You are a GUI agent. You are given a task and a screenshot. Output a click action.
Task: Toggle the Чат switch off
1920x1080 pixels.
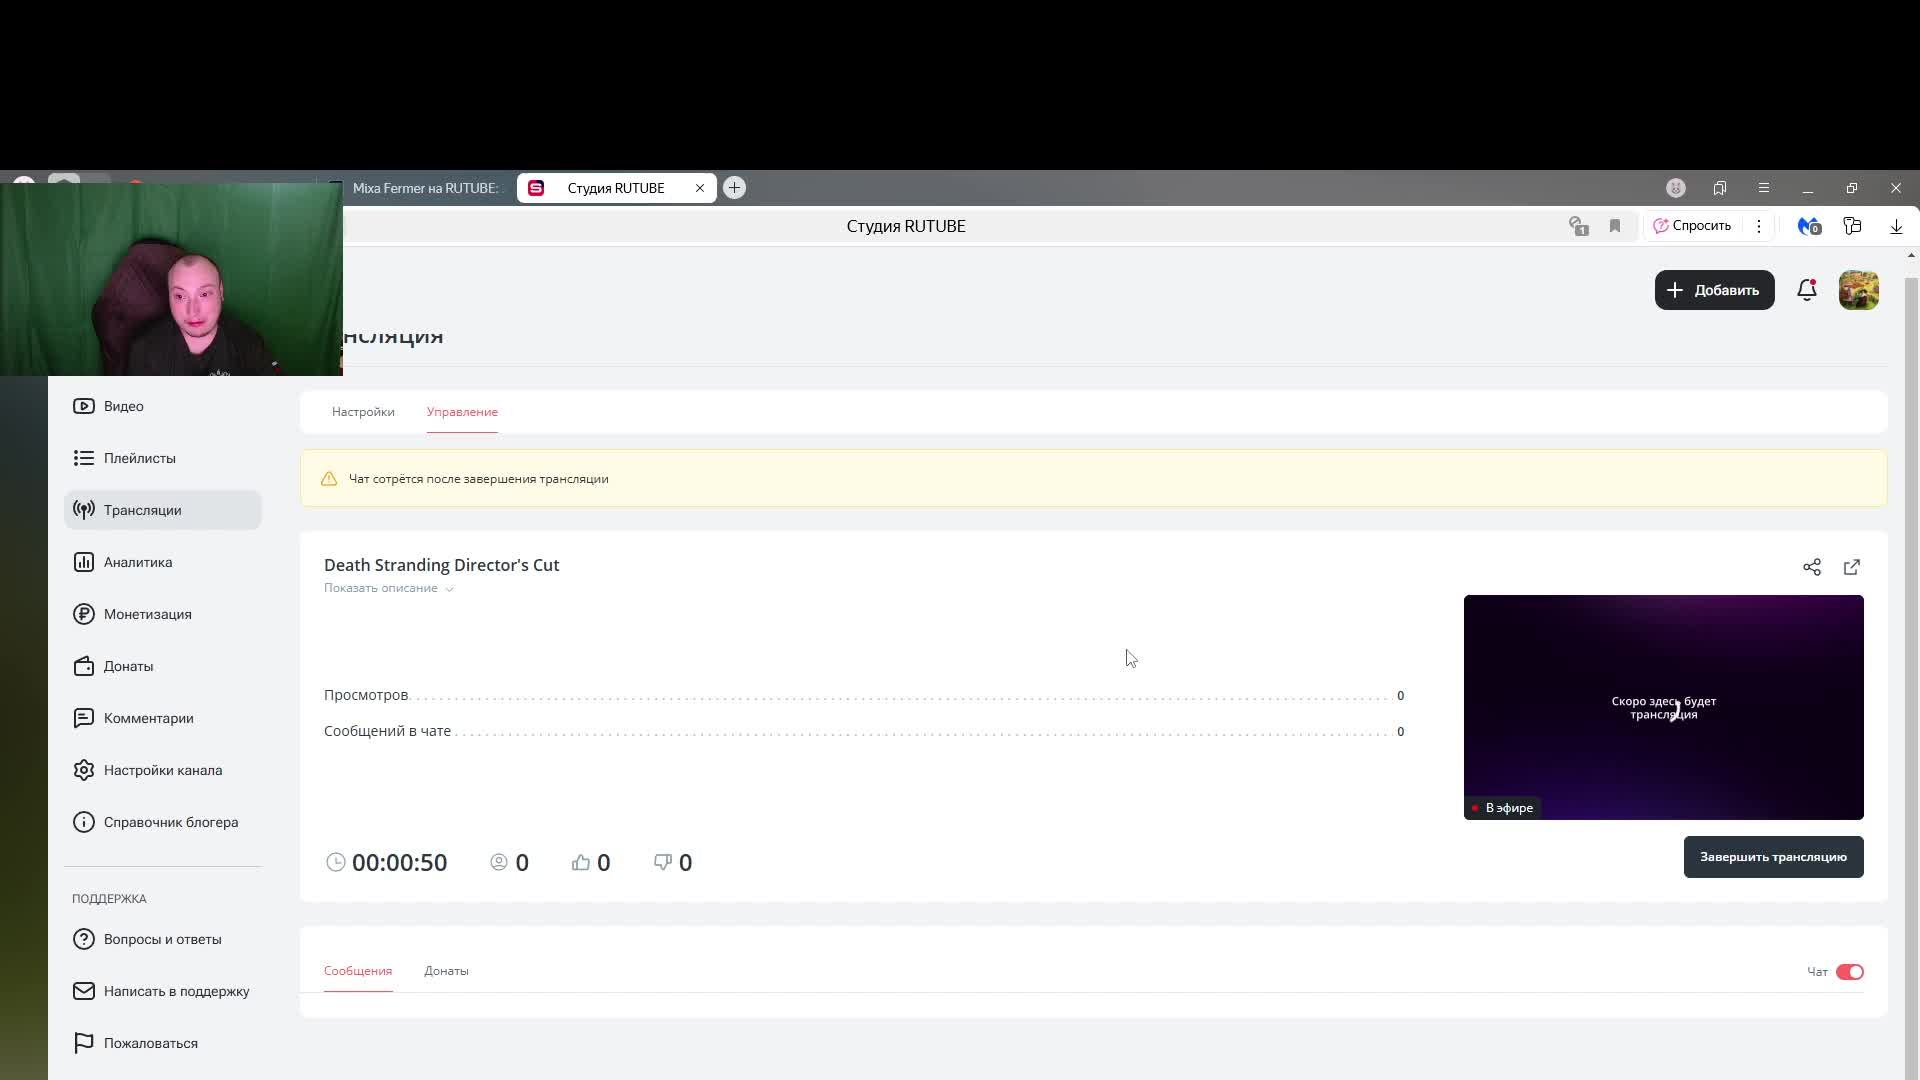tap(1849, 972)
